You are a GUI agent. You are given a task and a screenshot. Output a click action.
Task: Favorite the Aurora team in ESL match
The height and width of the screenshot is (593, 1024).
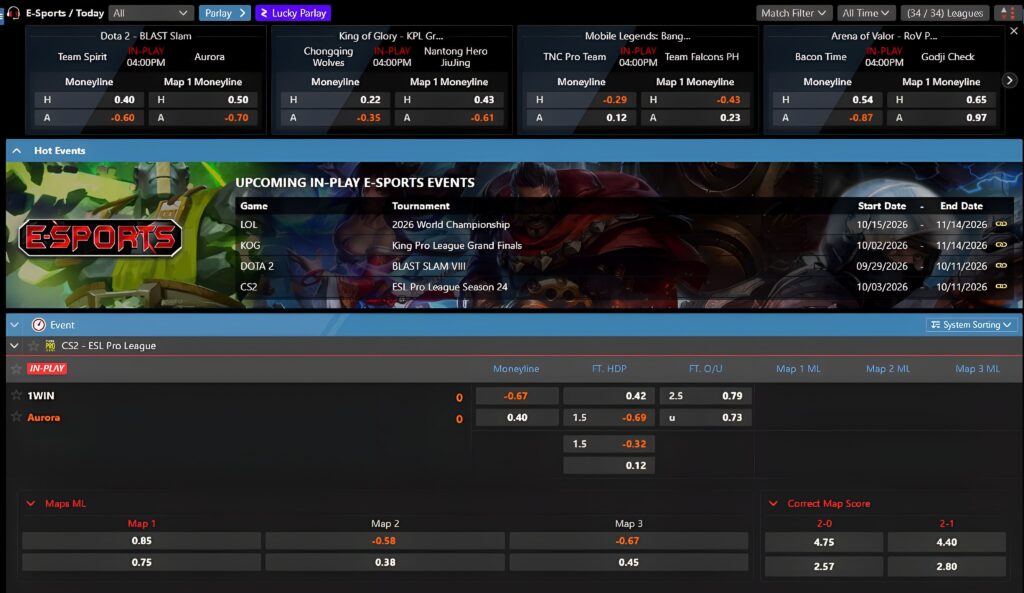coord(16,417)
